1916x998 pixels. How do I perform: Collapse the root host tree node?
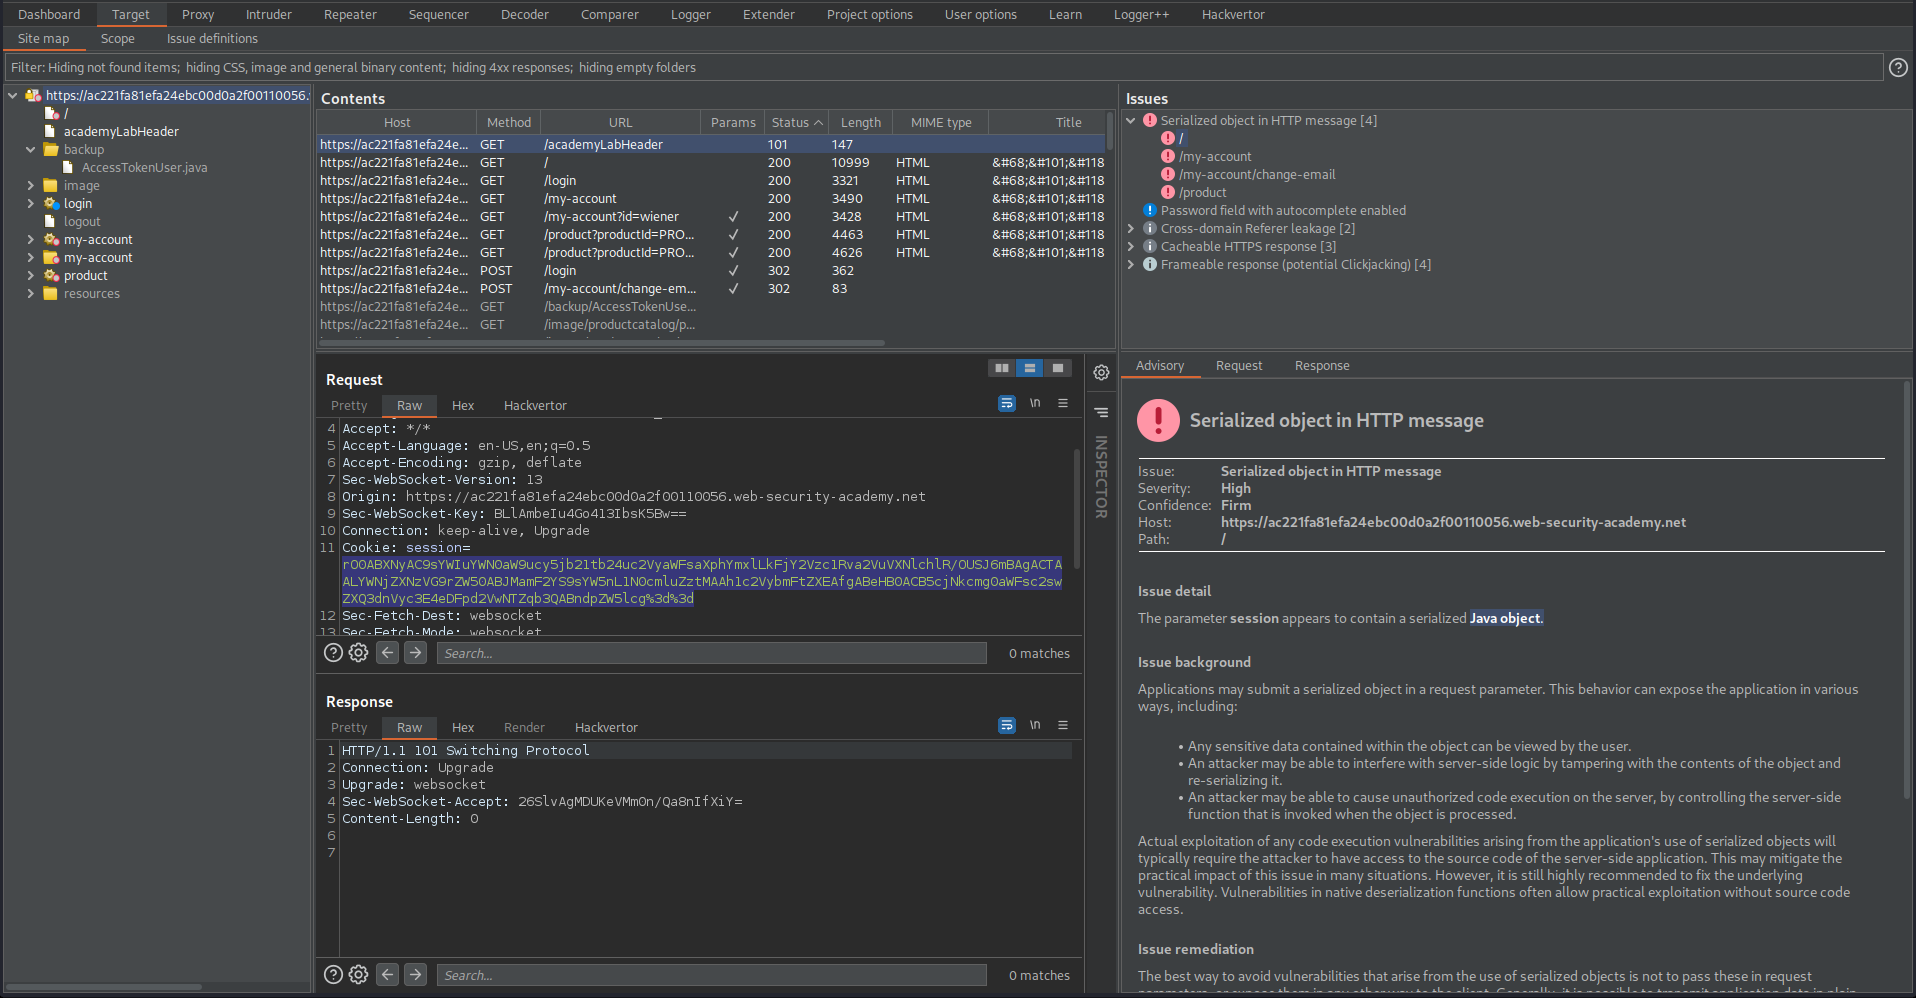(12, 95)
